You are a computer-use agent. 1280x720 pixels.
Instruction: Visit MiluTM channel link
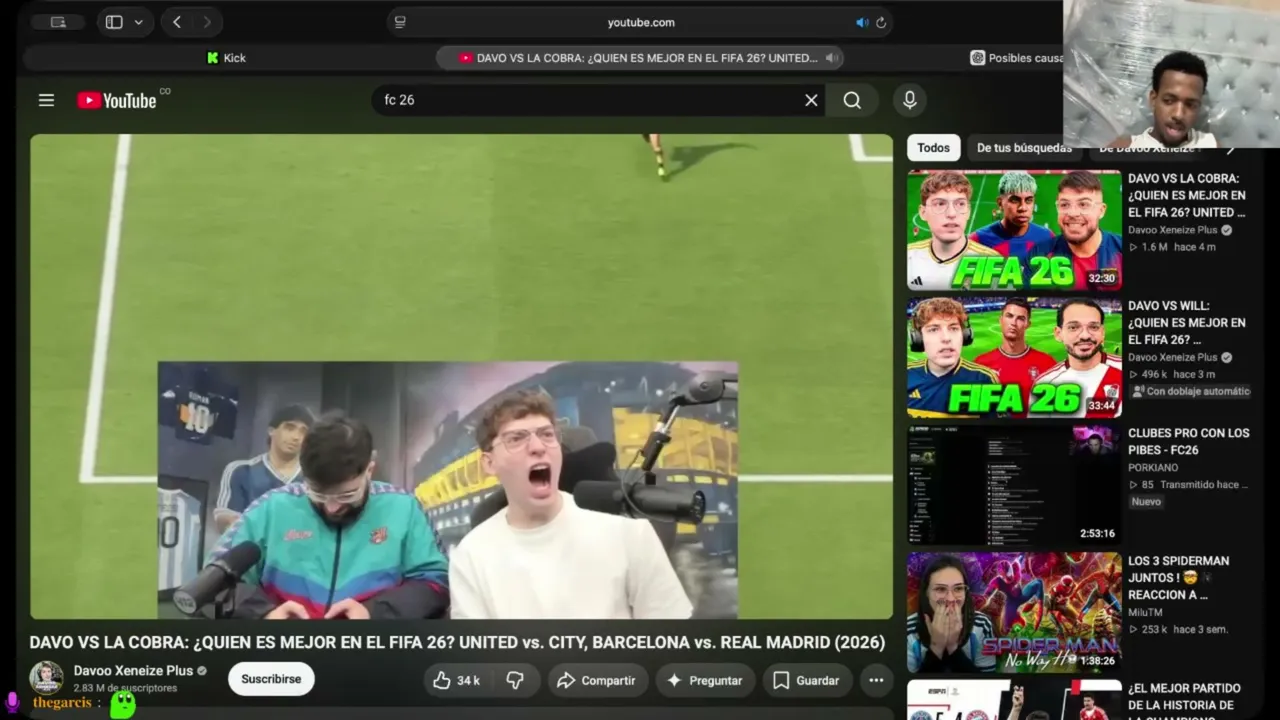click(x=1146, y=612)
